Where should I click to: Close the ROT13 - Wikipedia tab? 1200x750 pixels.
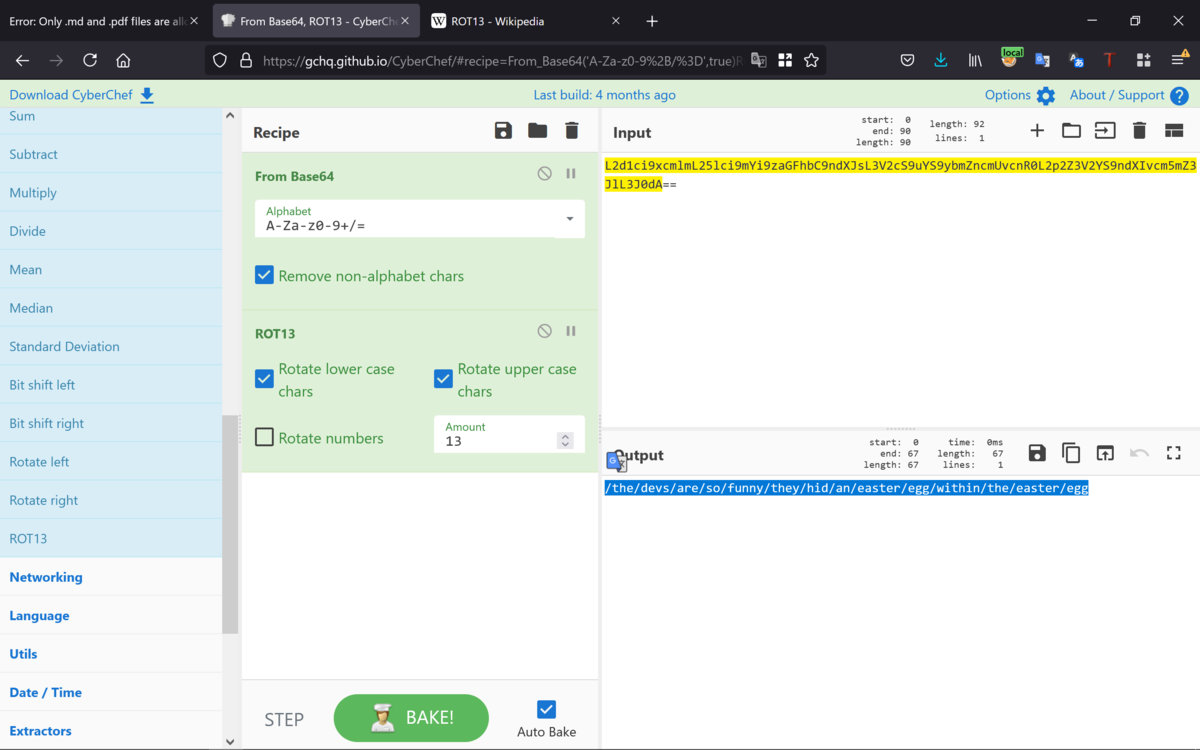pyautogui.click(x=616, y=21)
